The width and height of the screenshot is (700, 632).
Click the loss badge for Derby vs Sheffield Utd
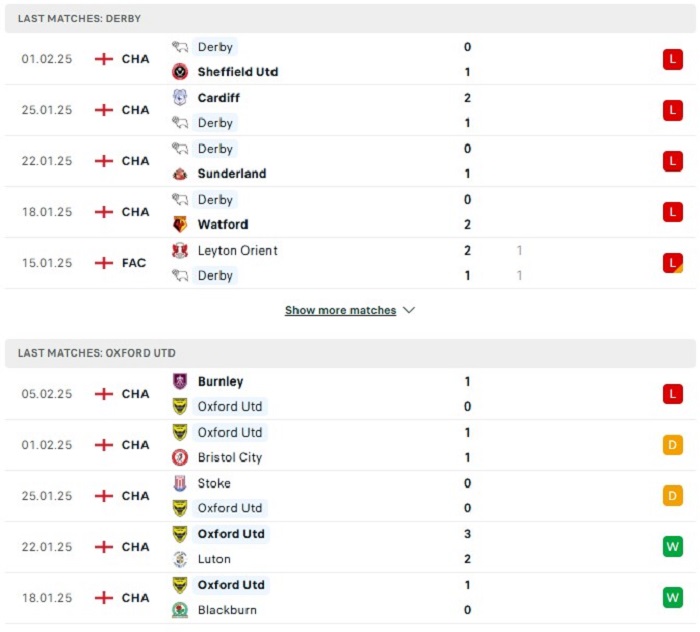(673, 59)
